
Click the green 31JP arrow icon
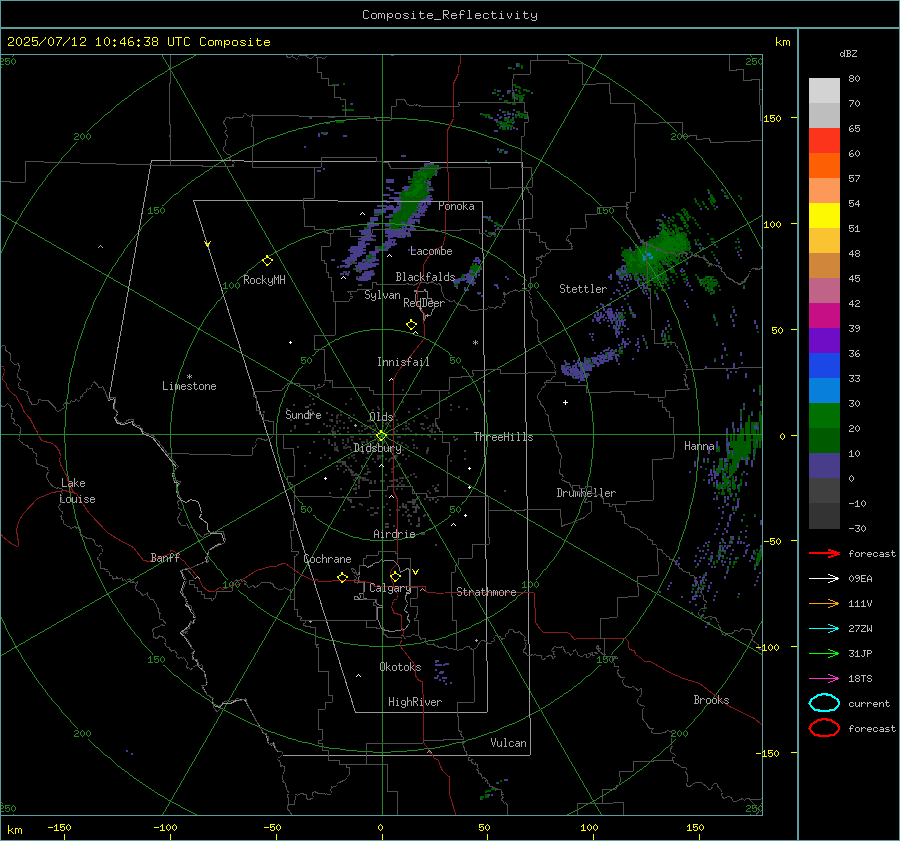coord(825,653)
